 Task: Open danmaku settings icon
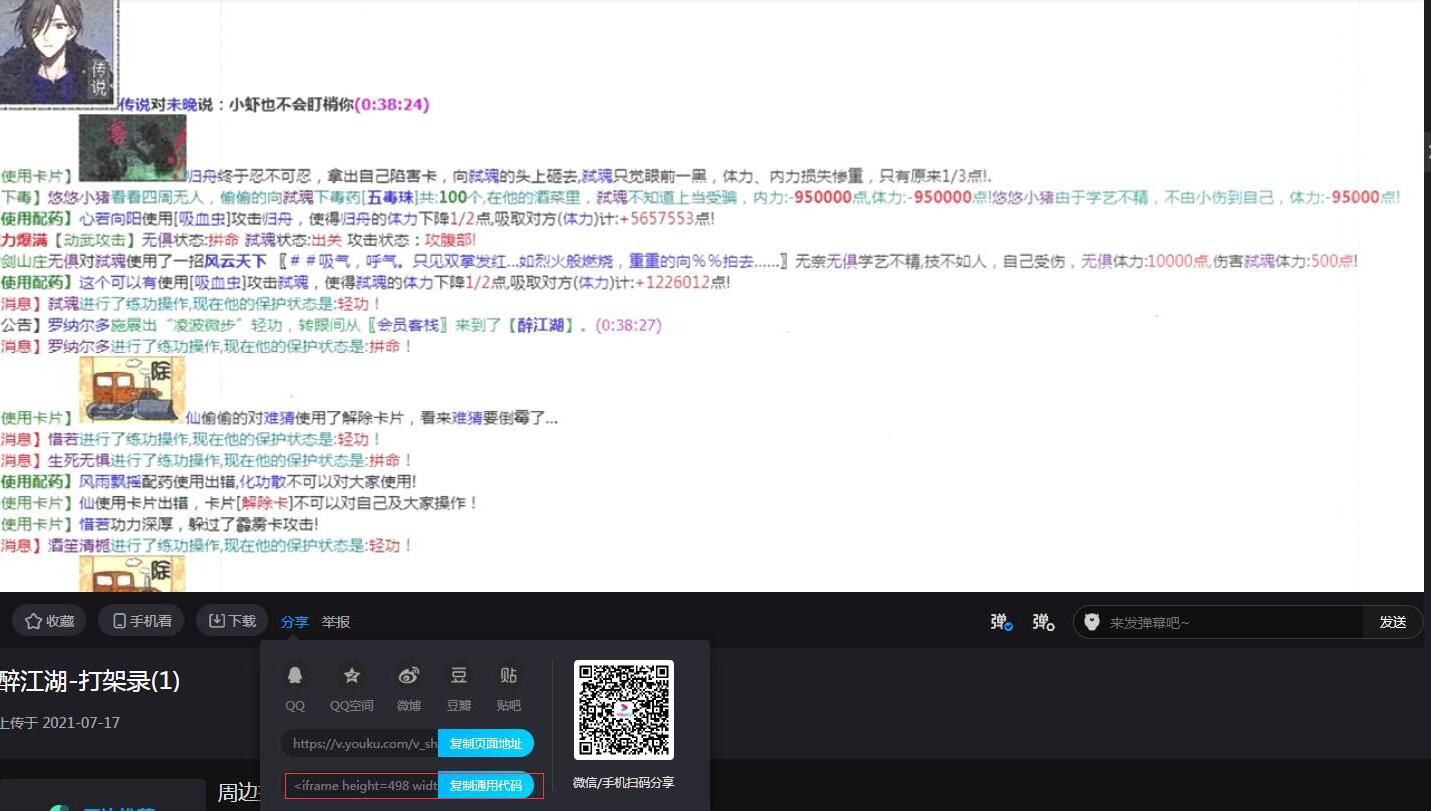pos(1044,622)
